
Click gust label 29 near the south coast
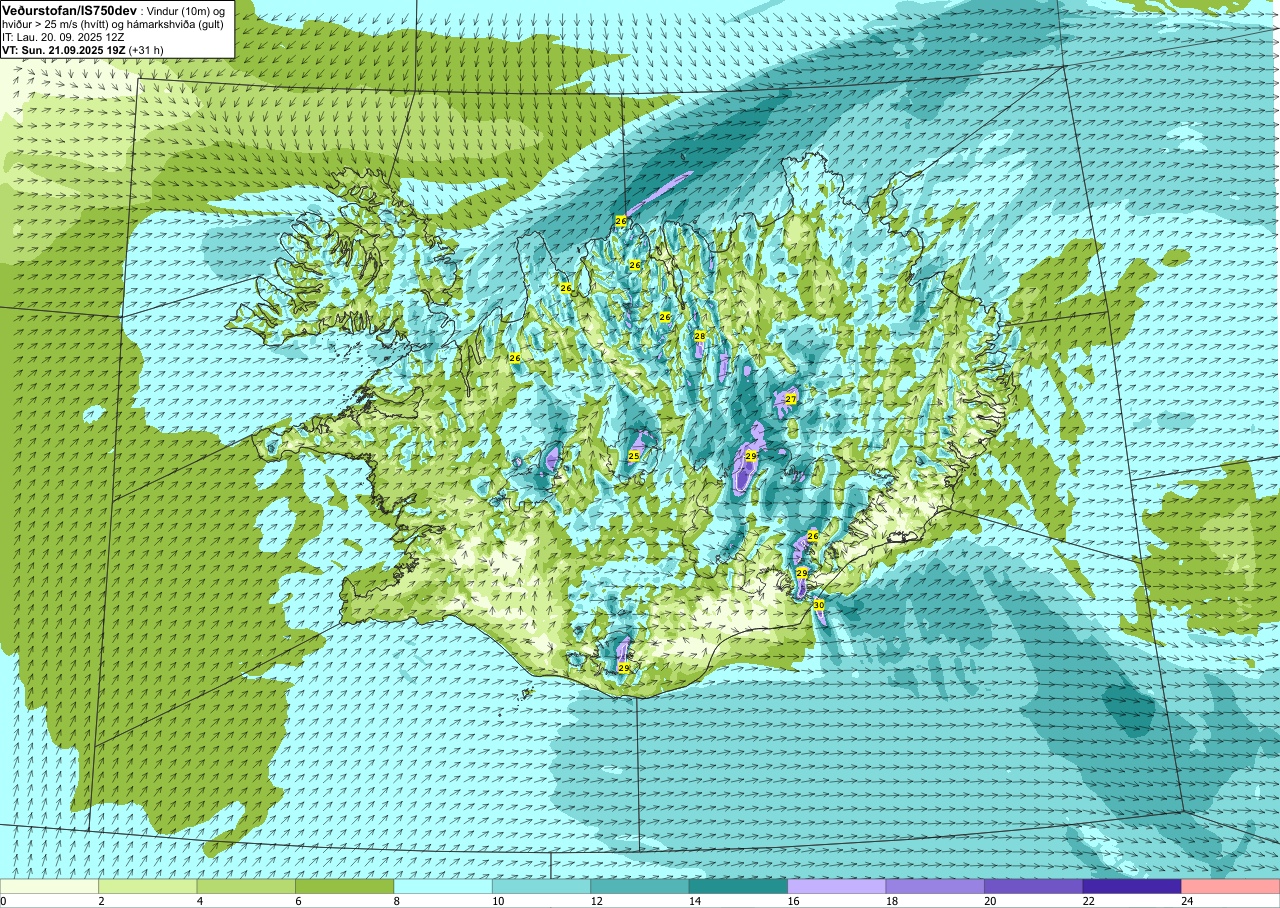click(624, 668)
